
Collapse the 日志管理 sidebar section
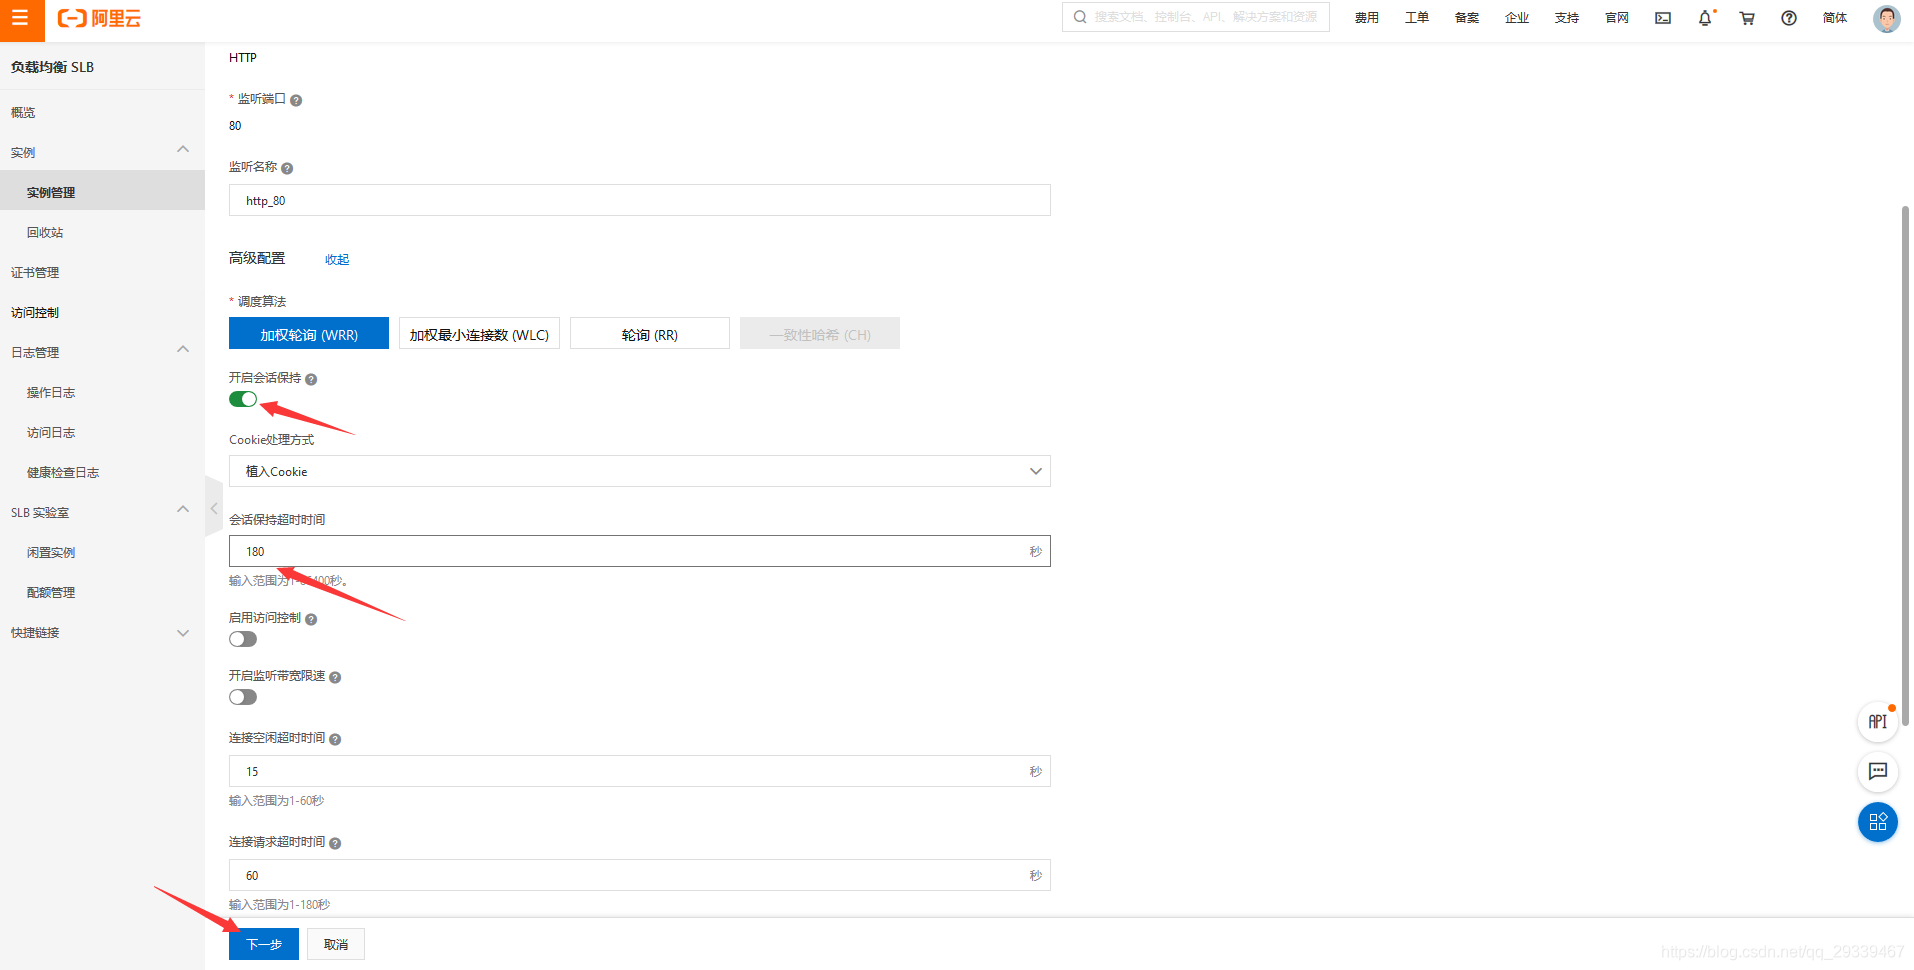click(x=183, y=350)
